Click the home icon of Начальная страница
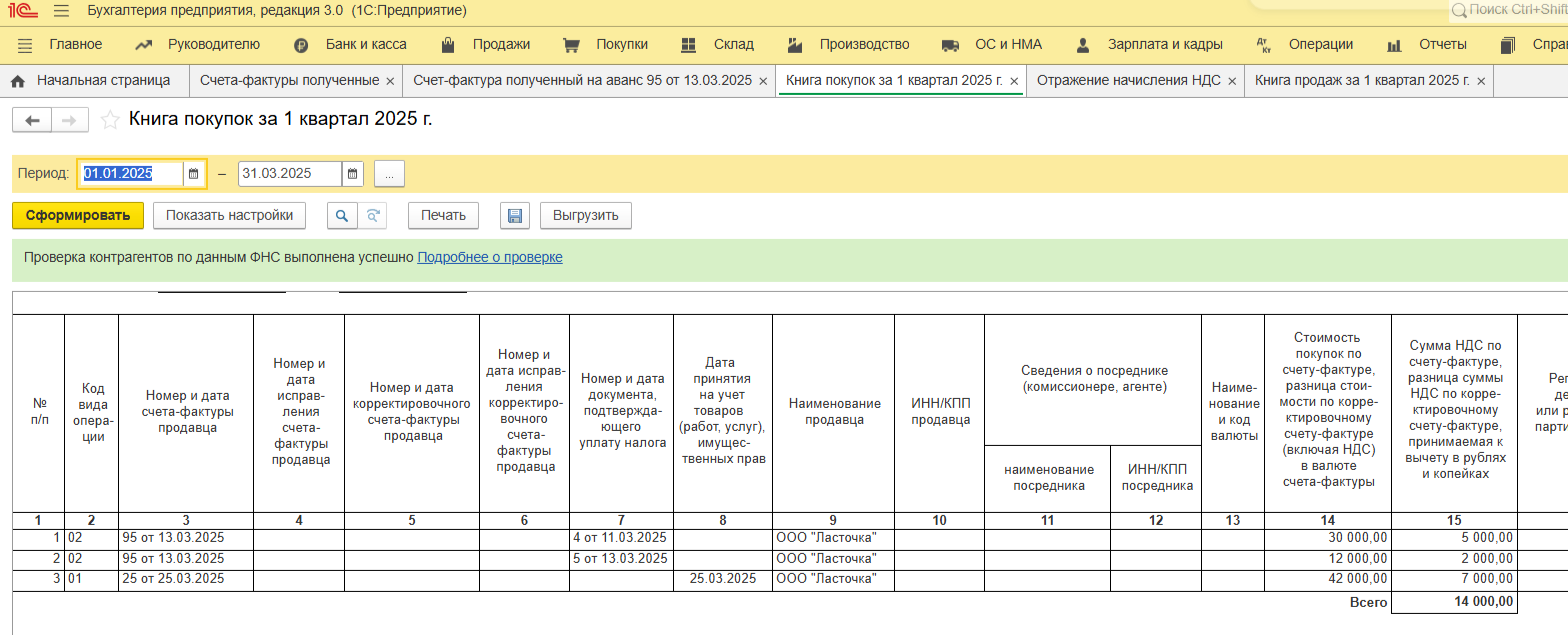Screen dimensions: 1568x635 [x=18, y=80]
